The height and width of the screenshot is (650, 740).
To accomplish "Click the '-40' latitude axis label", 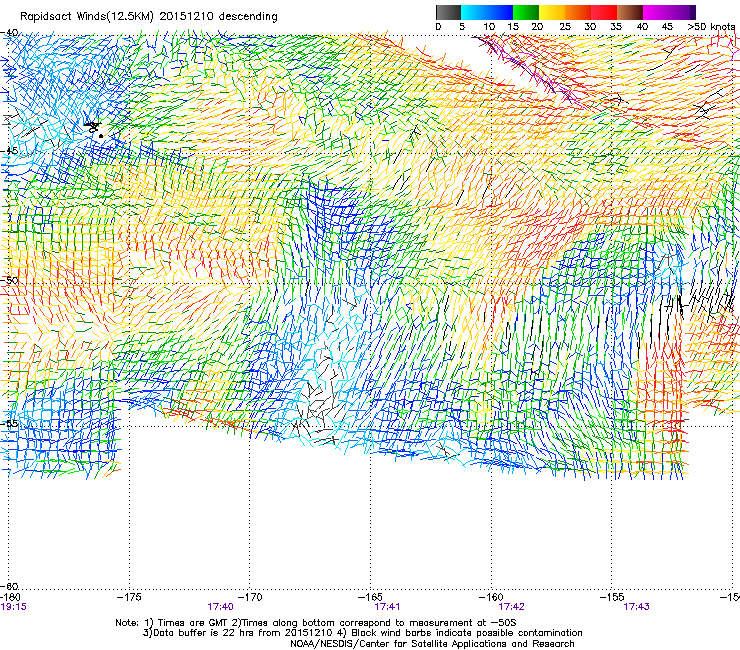I will (x=9, y=33).
